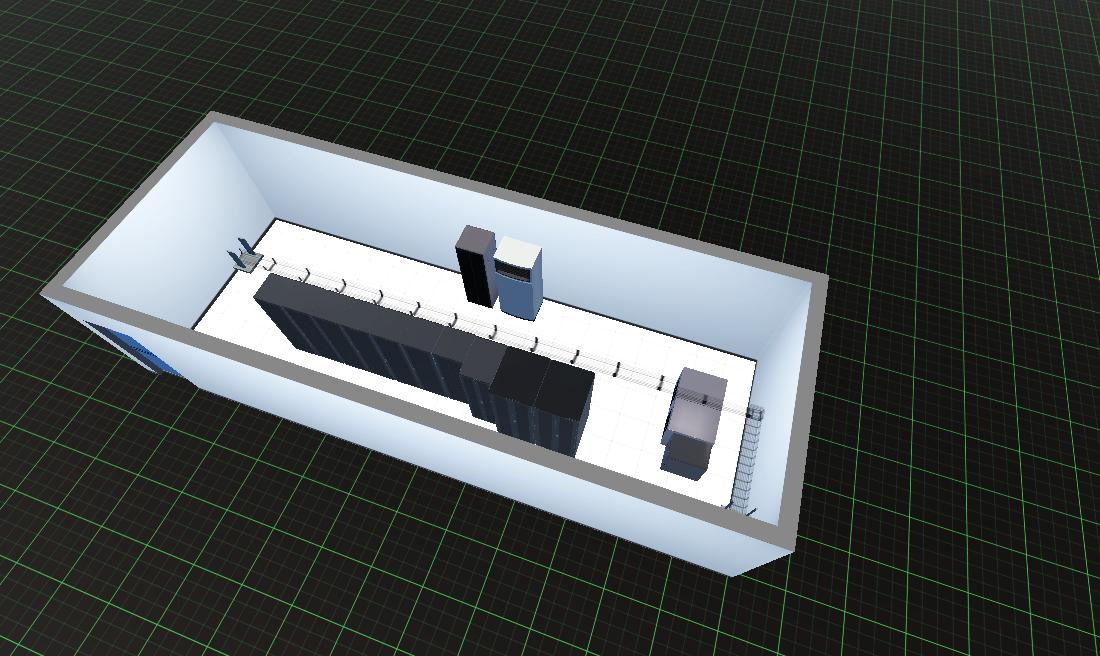Click the white cooling unit at the back wall

pyautogui.click(x=519, y=279)
